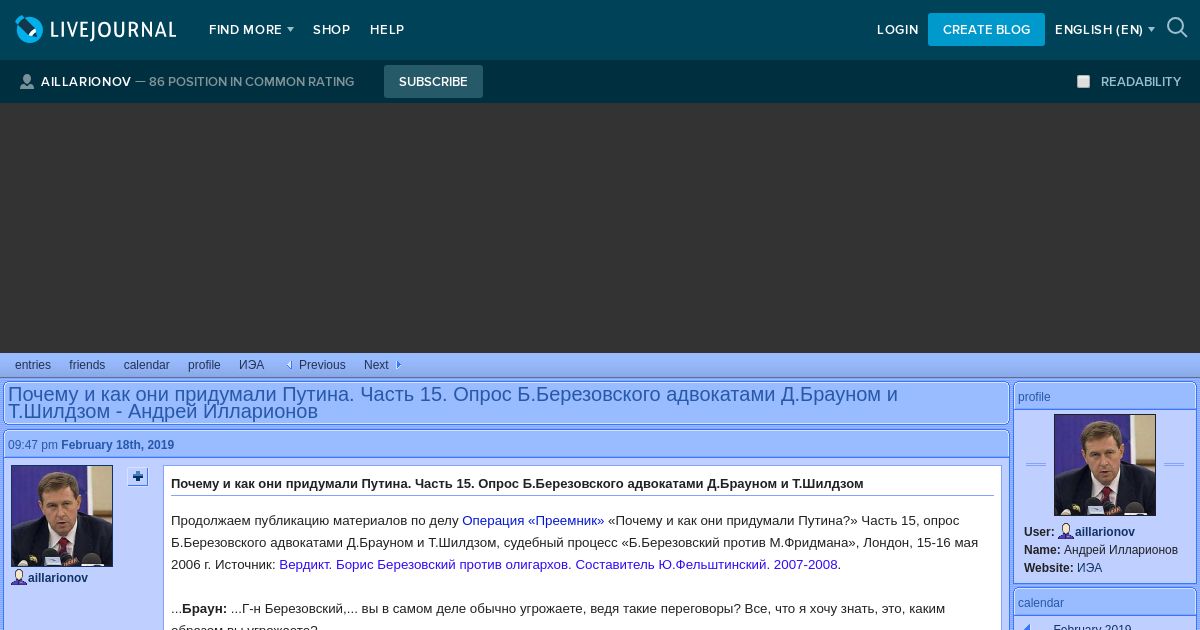
Task: Open the Вердикт. Борис Березовский source link
Action: pyautogui.click(x=558, y=564)
